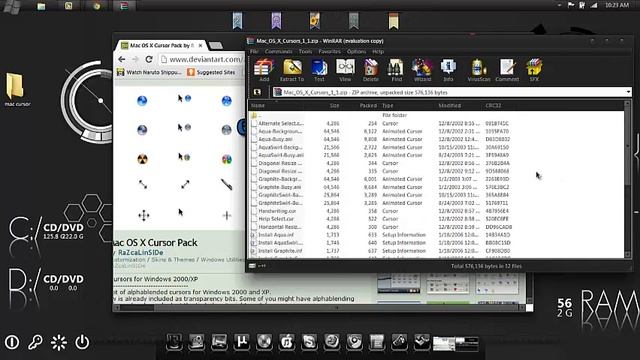Open the Chrome dock icon
The height and width of the screenshot is (360, 640).
(x=354, y=341)
